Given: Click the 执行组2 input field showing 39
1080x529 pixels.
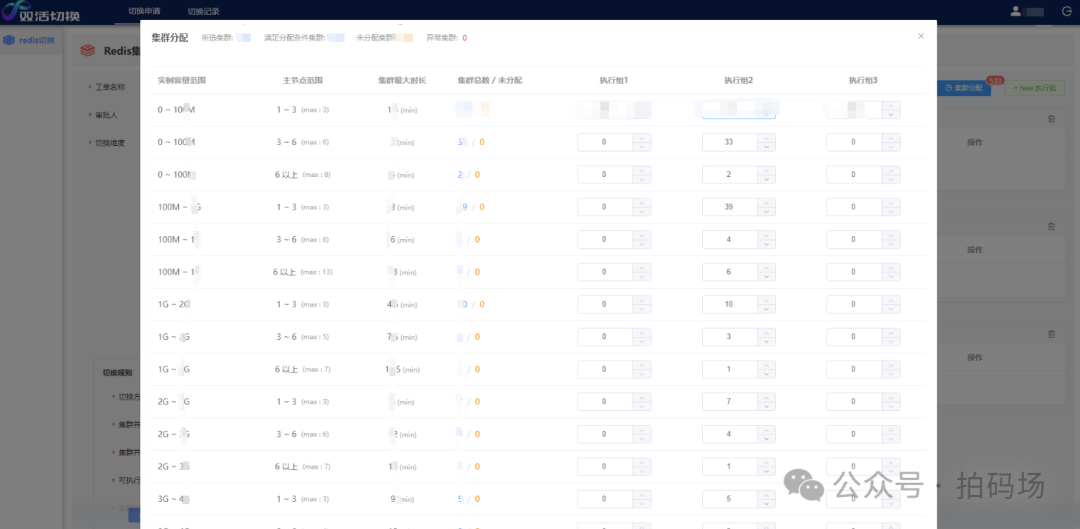Looking at the screenshot, I should (730, 207).
